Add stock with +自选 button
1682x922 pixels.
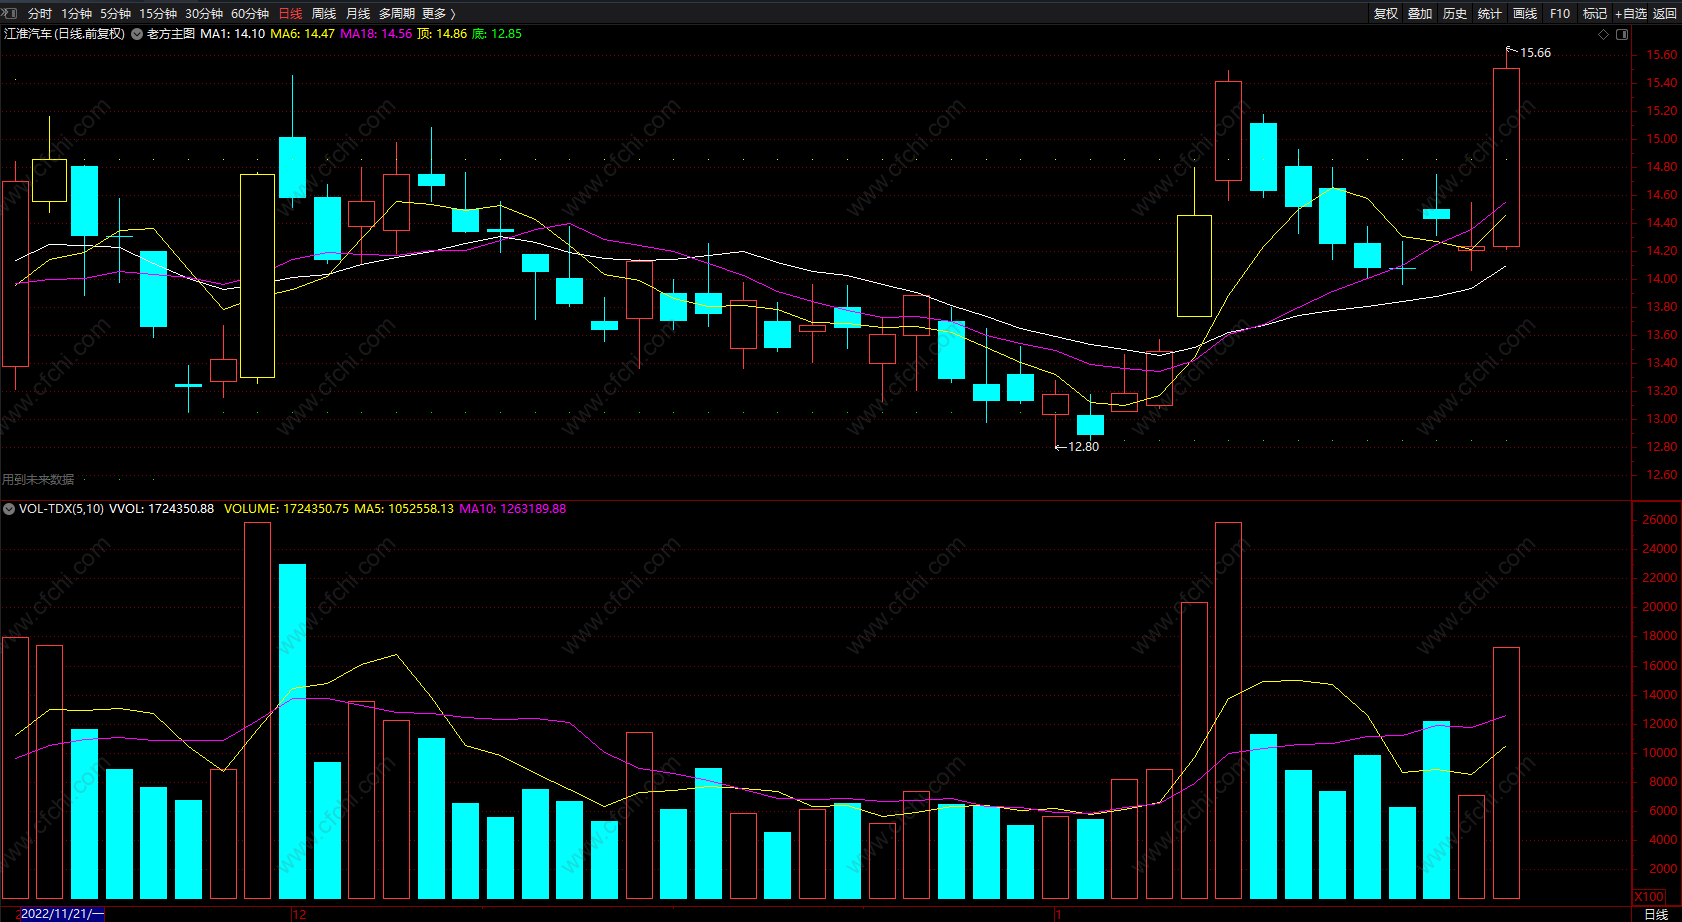point(1631,13)
